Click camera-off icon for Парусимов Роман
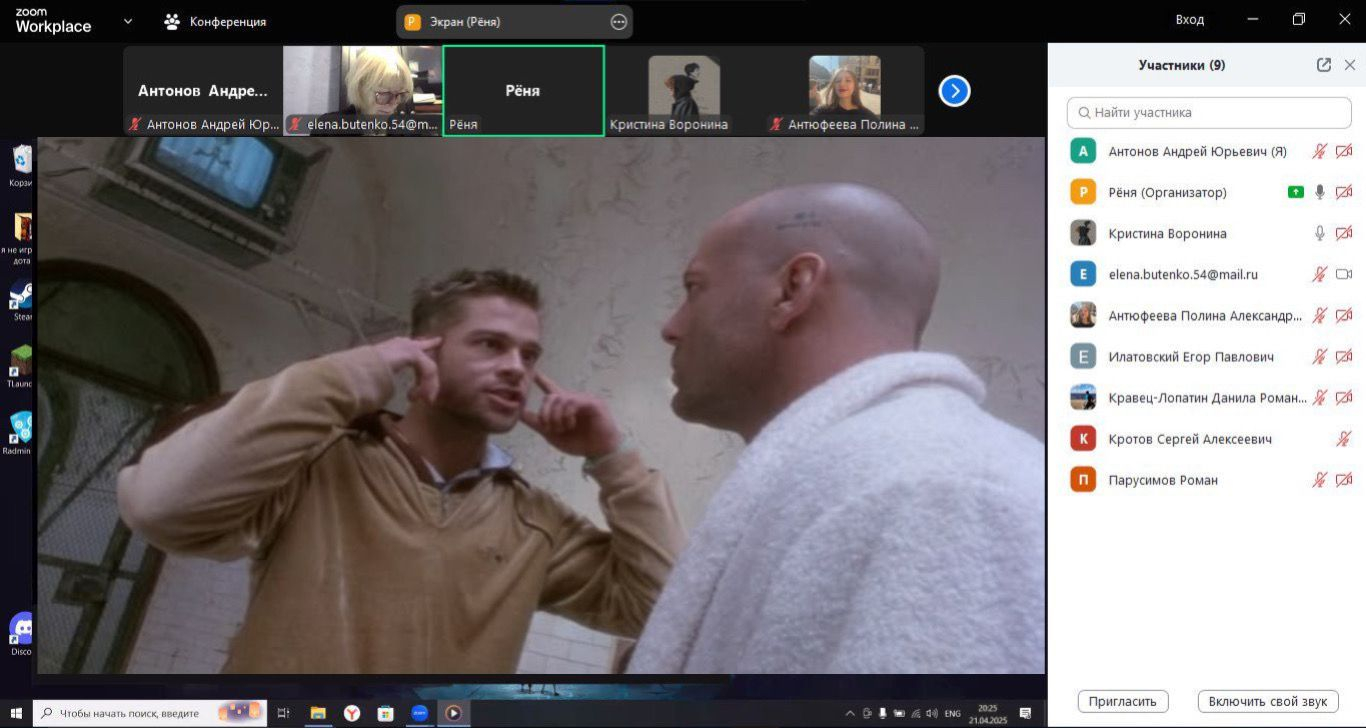1366x728 pixels. (1344, 480)
